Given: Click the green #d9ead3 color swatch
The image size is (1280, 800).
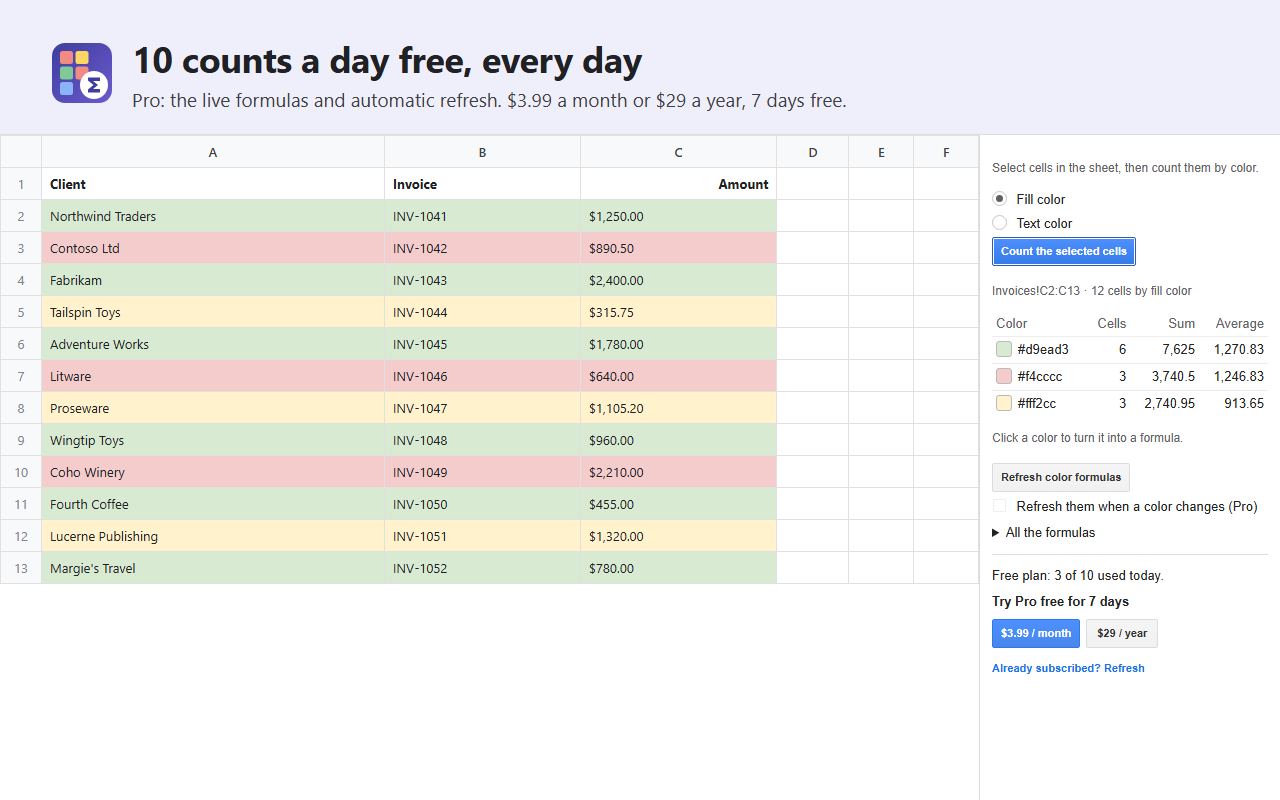Looking at the screenshot, I should point(1004,349).
